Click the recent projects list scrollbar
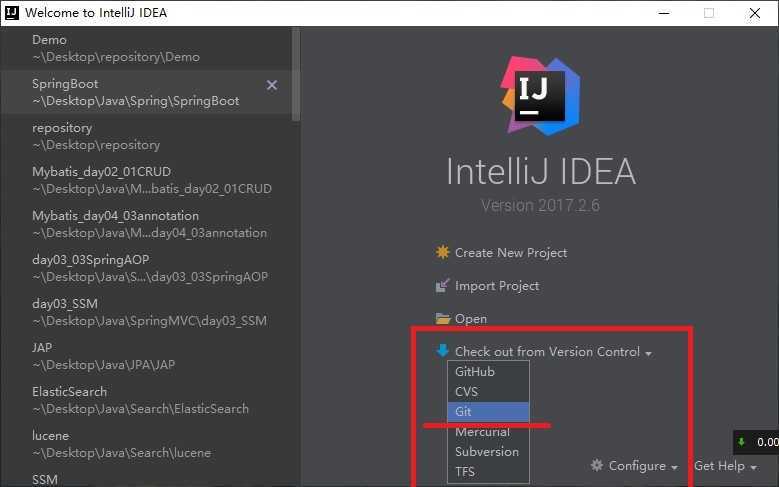 (296, 74)
